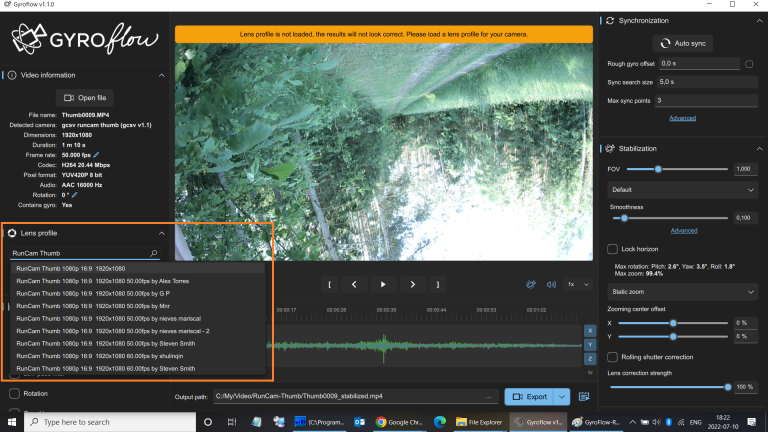Click the lens profile search field
The width and height of the screenshot is (768, 432).
84,253
